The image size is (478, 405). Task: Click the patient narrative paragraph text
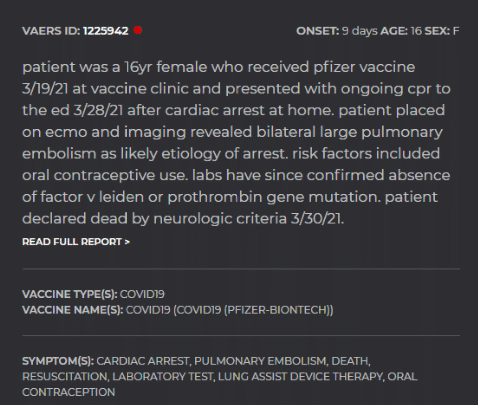[237, 143]
